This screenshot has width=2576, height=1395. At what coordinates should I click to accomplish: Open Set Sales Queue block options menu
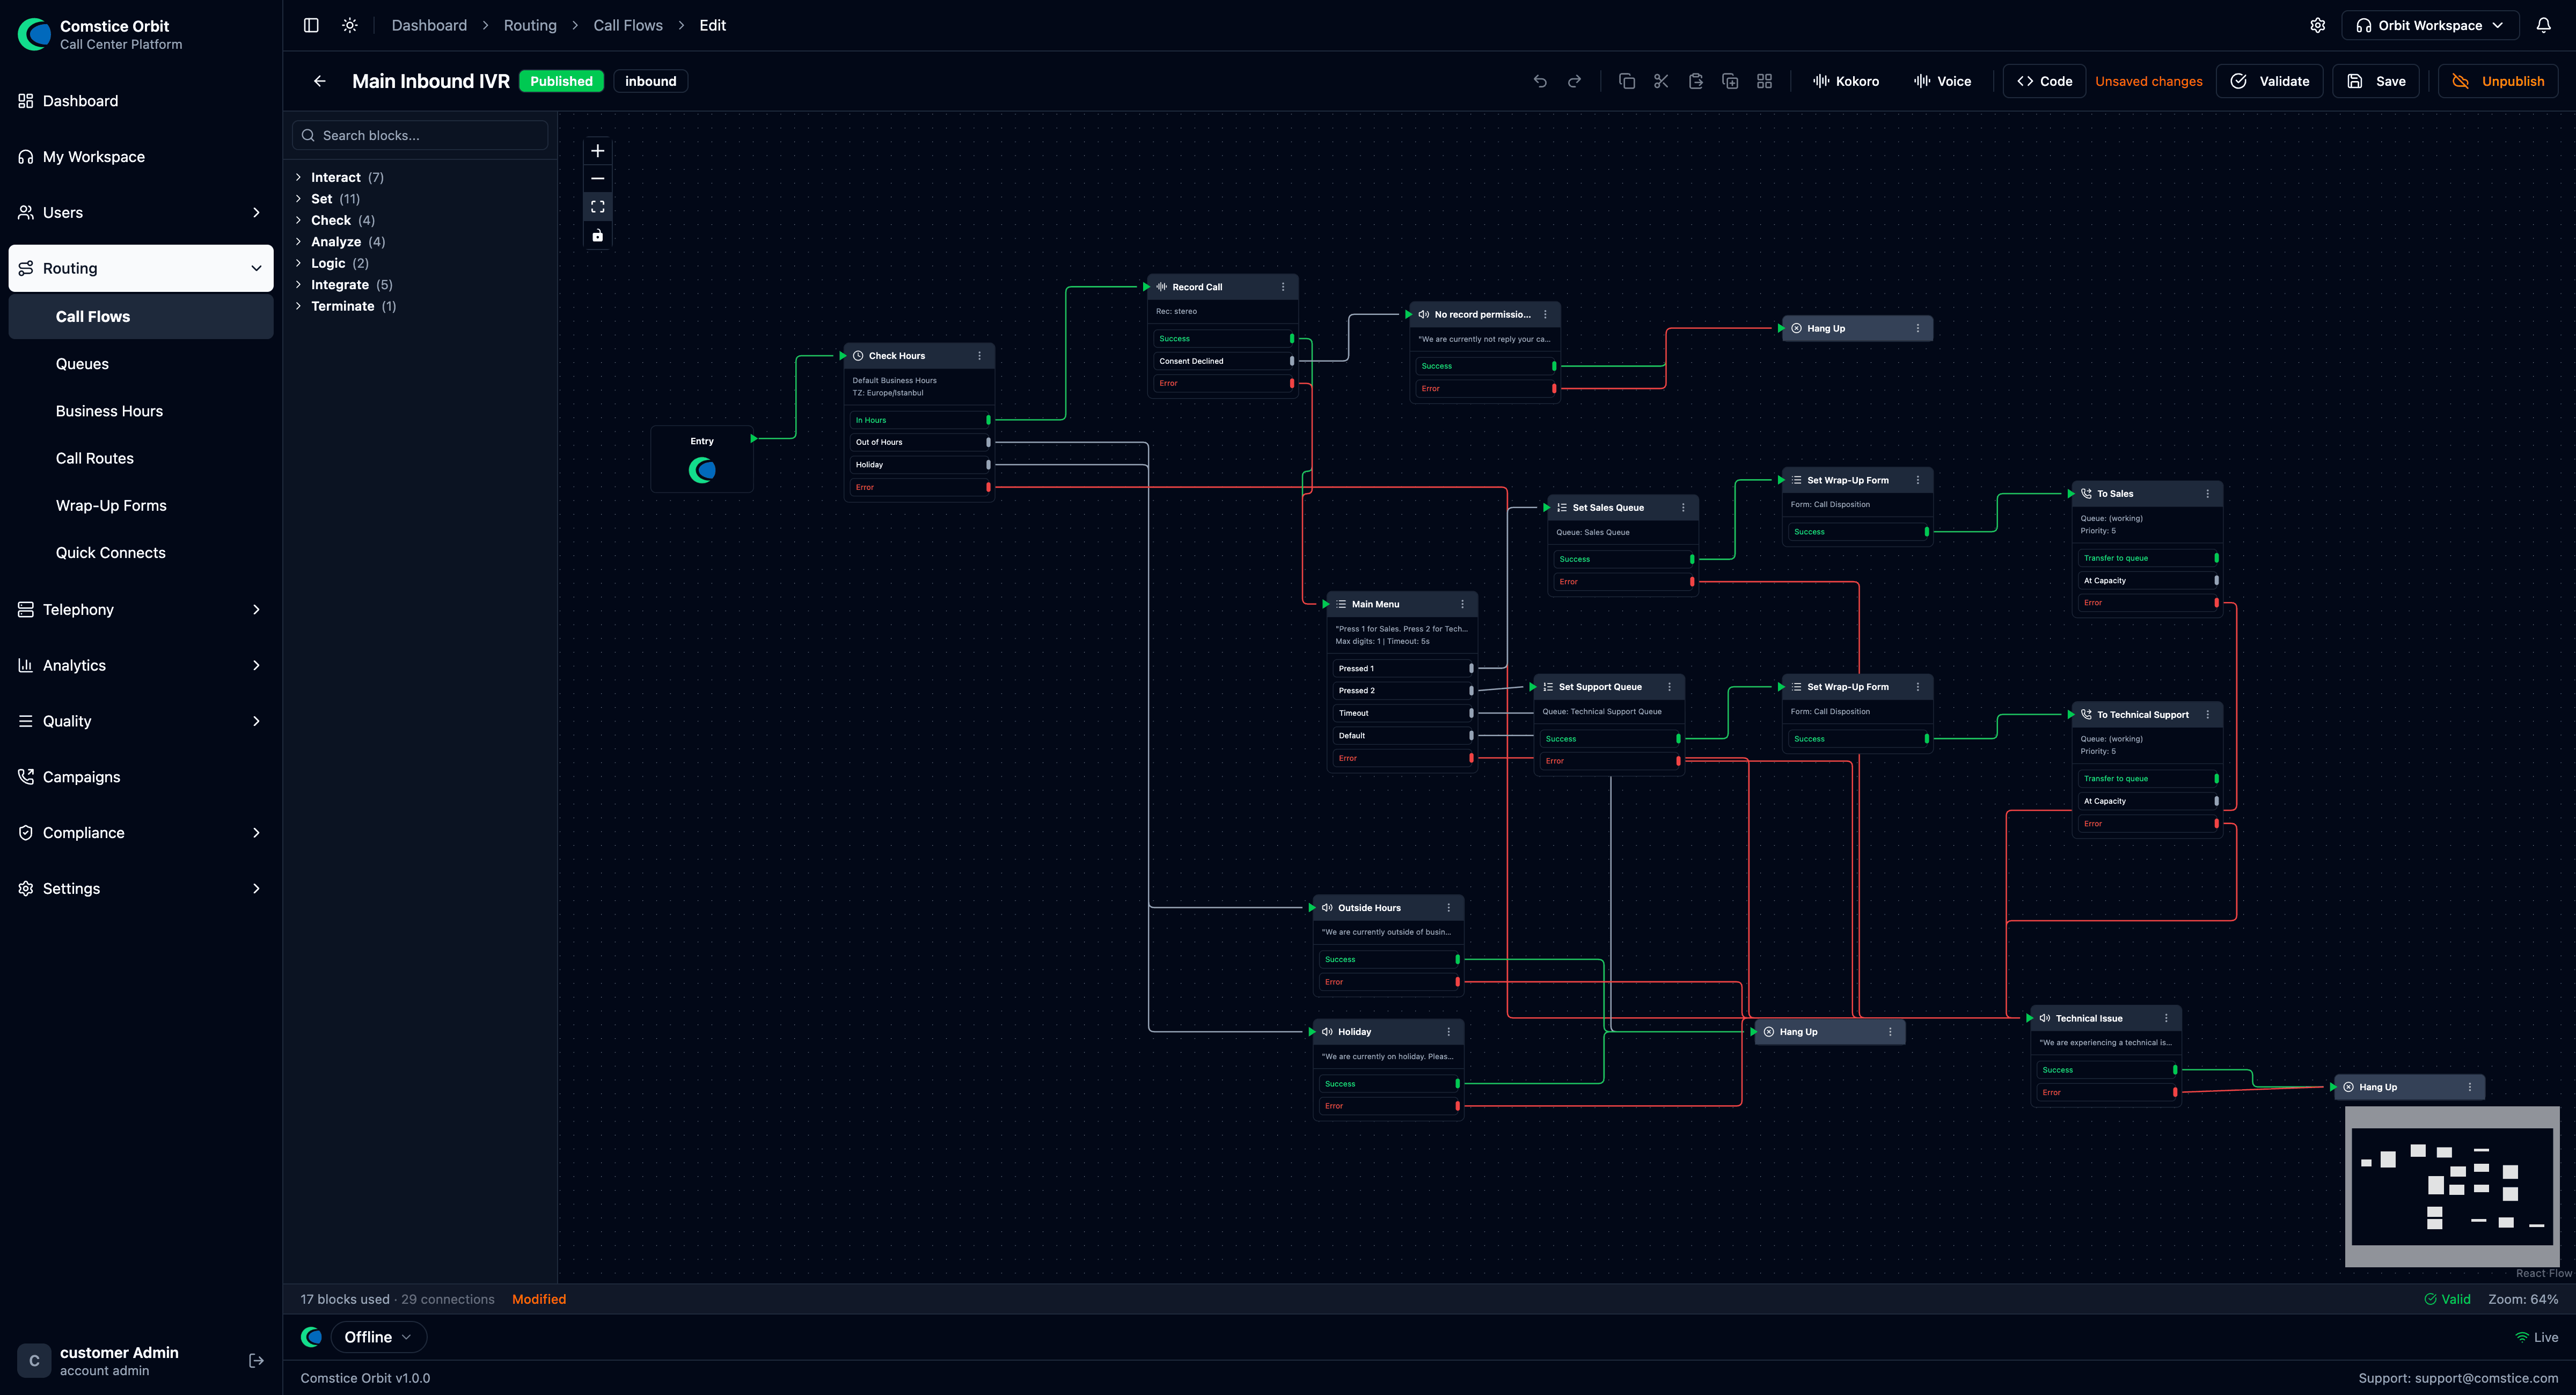1683,508
